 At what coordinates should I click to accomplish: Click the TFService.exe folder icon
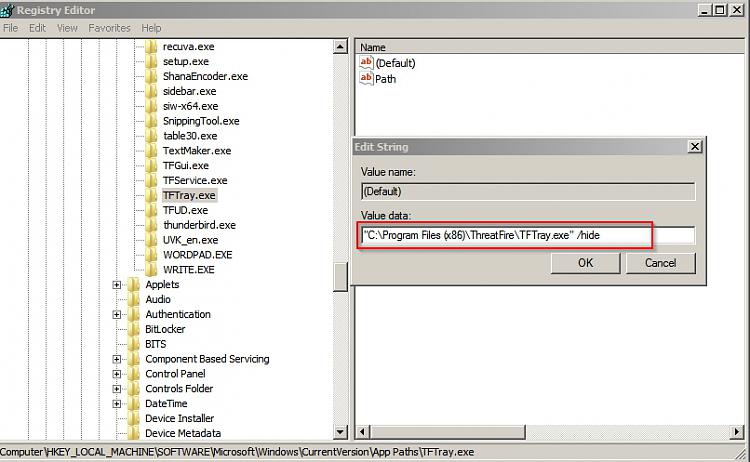coord(151,180)
